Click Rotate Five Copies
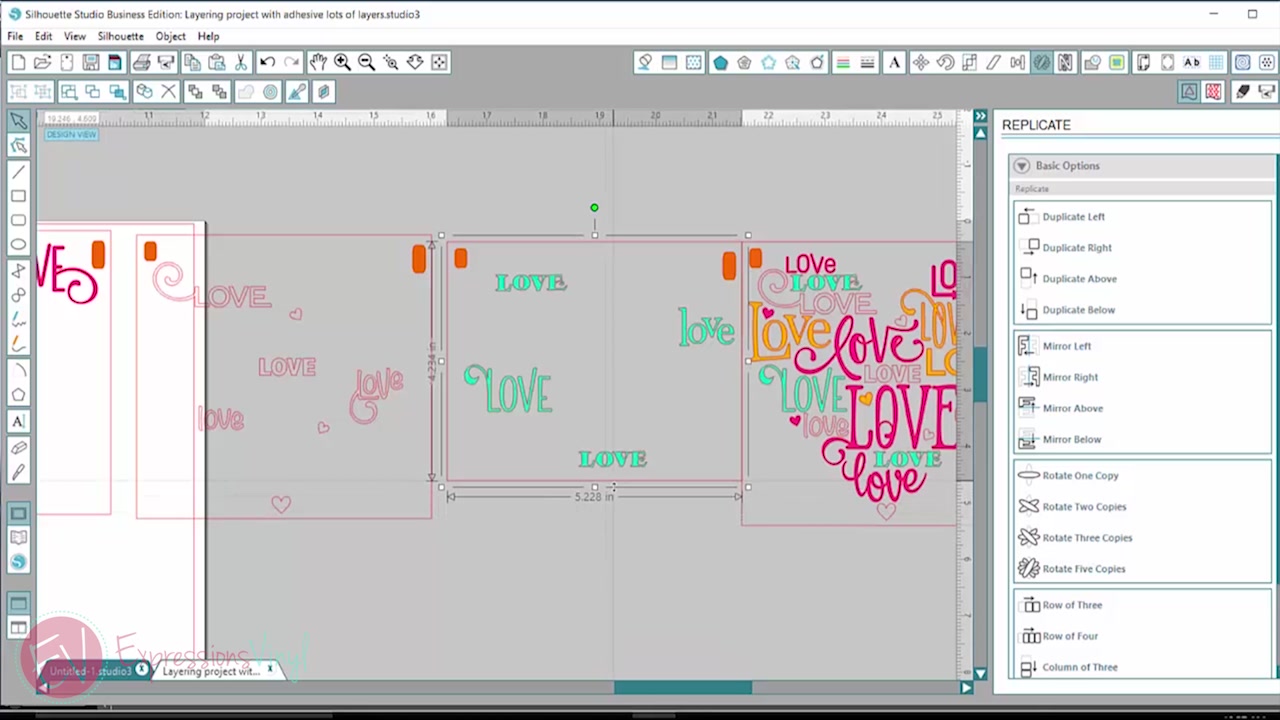Image resolution: width=1280 pixels, height=720 pixels. point(1083,569)
